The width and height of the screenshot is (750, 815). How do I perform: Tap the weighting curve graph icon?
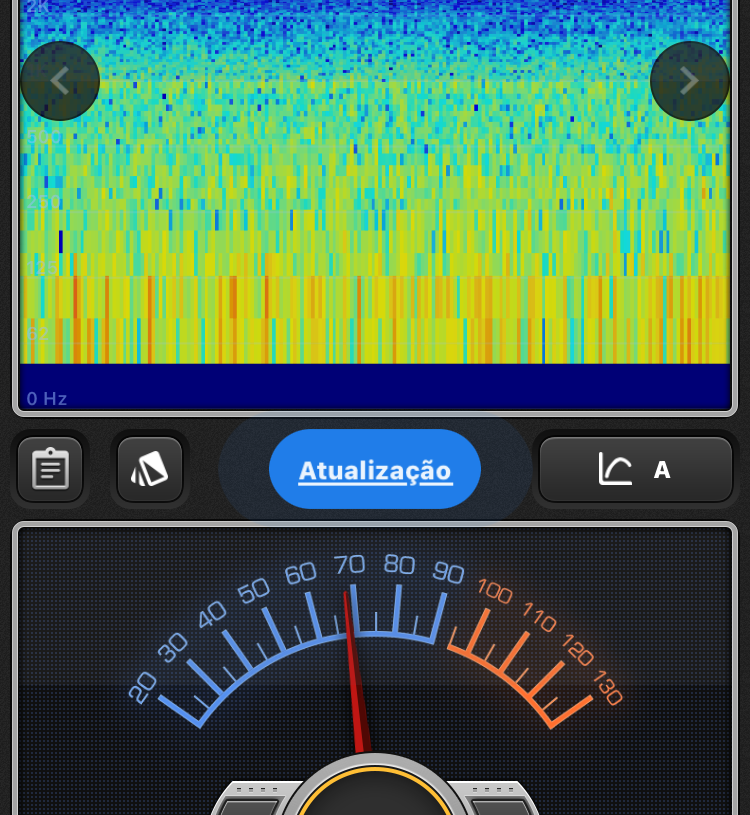[615, 469]
